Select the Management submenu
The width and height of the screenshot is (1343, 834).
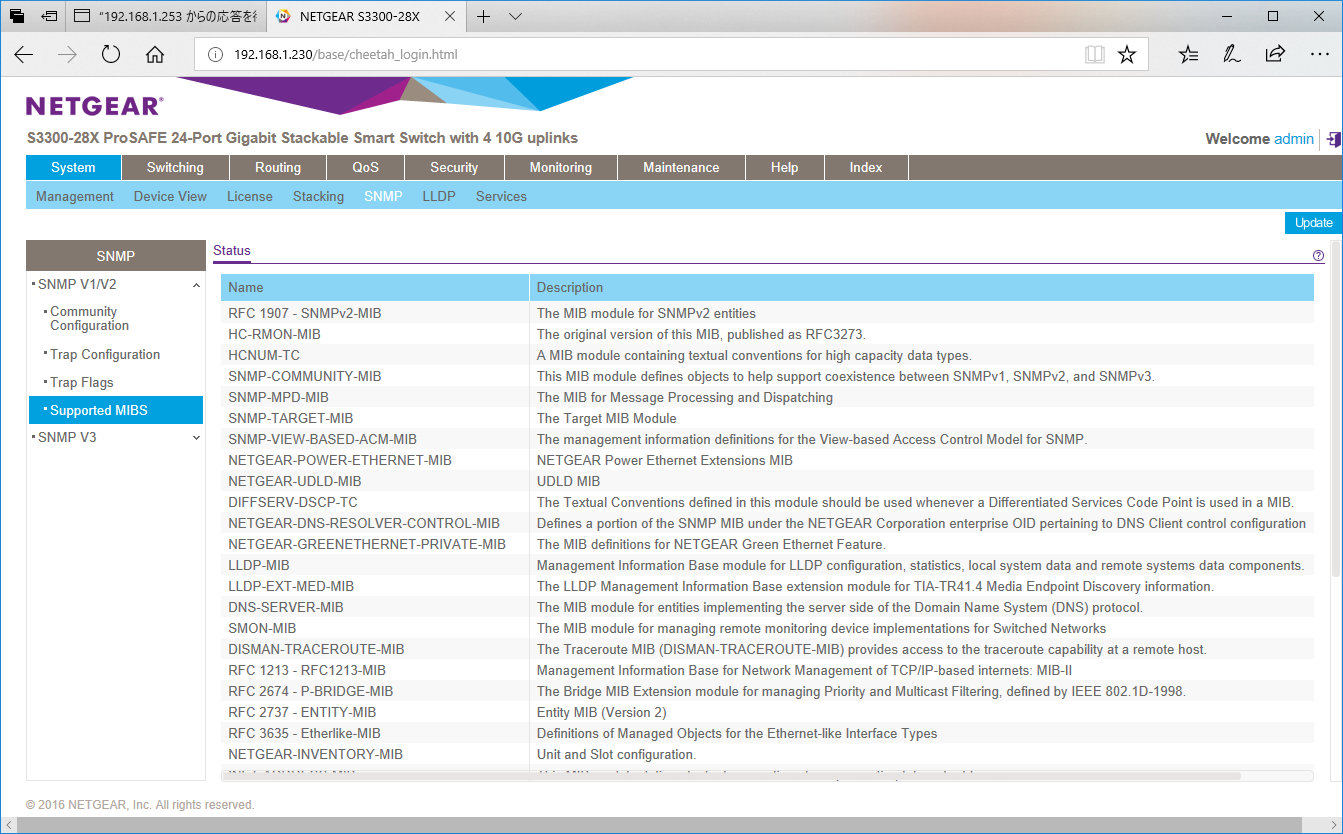coord(75,196)
